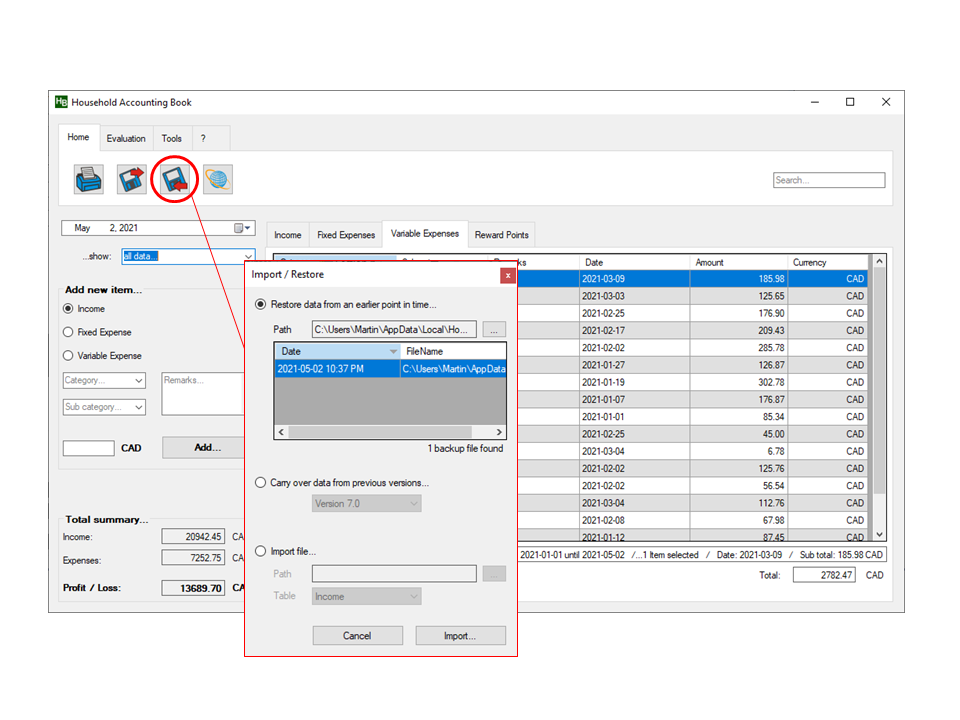Click the Cancel button in dialog
The width and height of the screenshot is (960, 720).
[x=357, y=636]
